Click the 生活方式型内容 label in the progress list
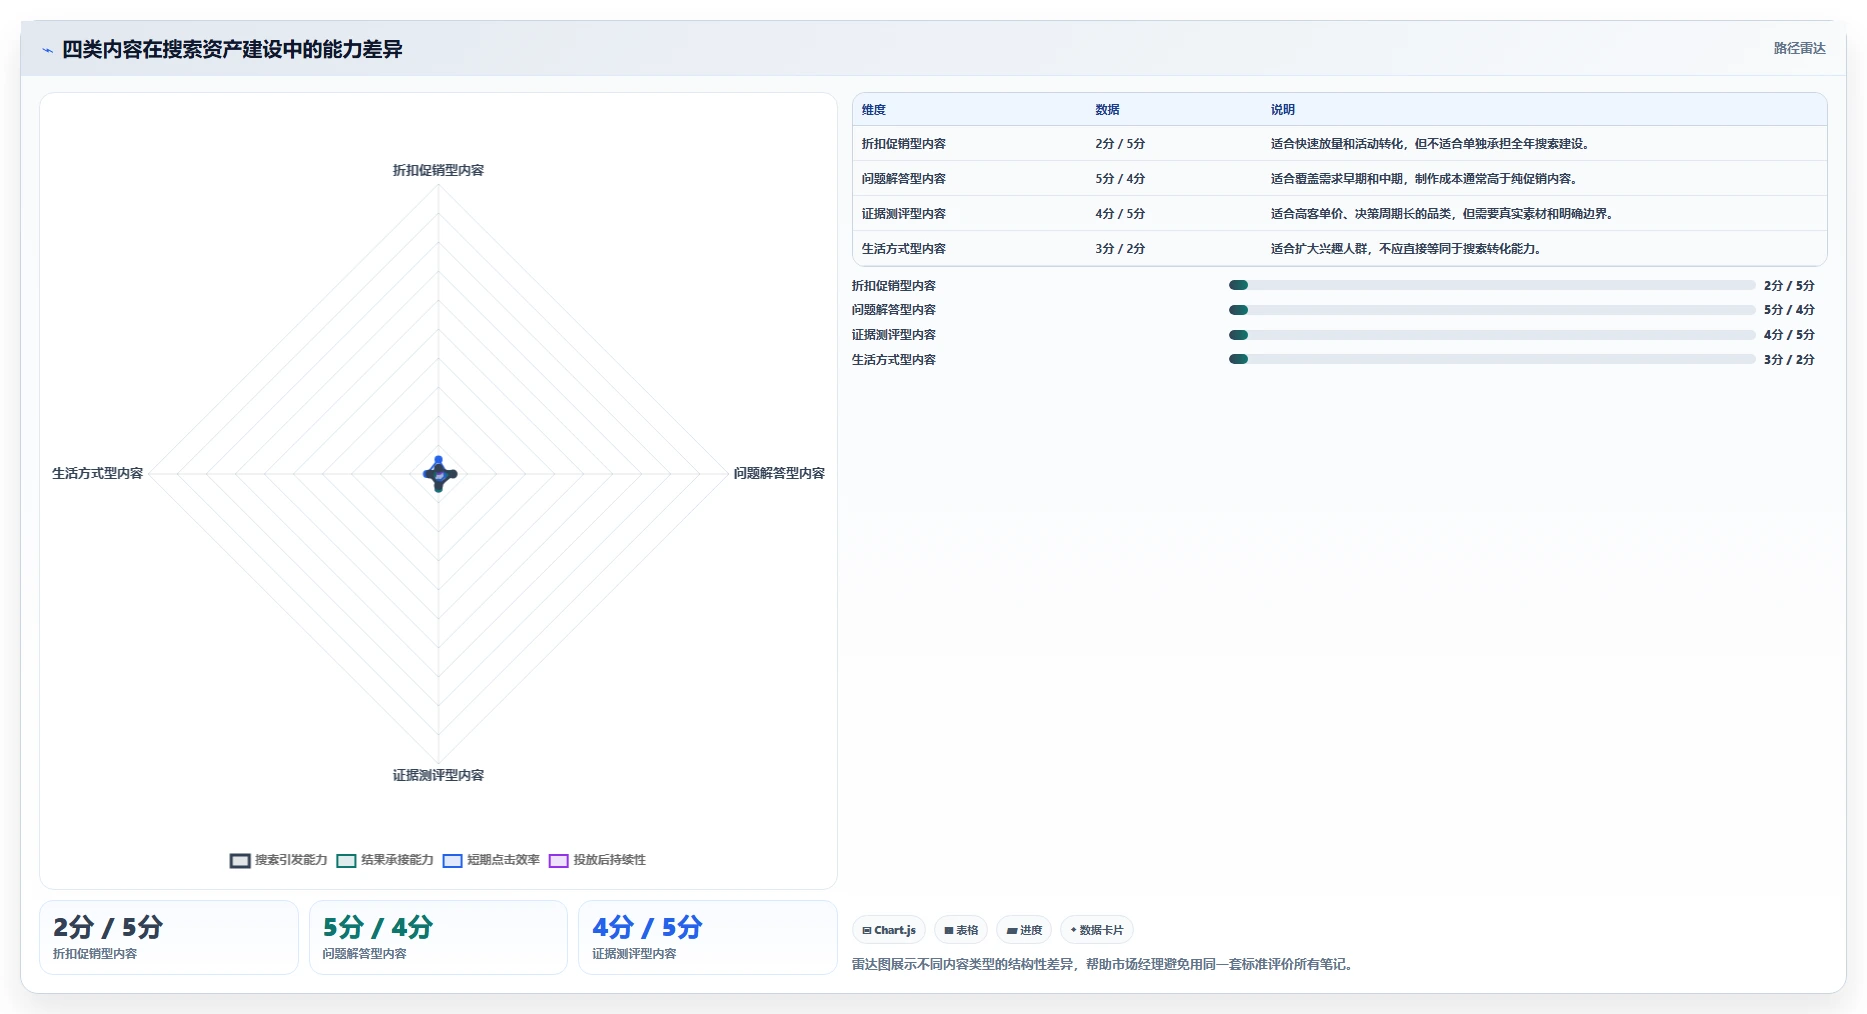The width and height of the screenshot is (1867, 1014). (x=894, y=360)
